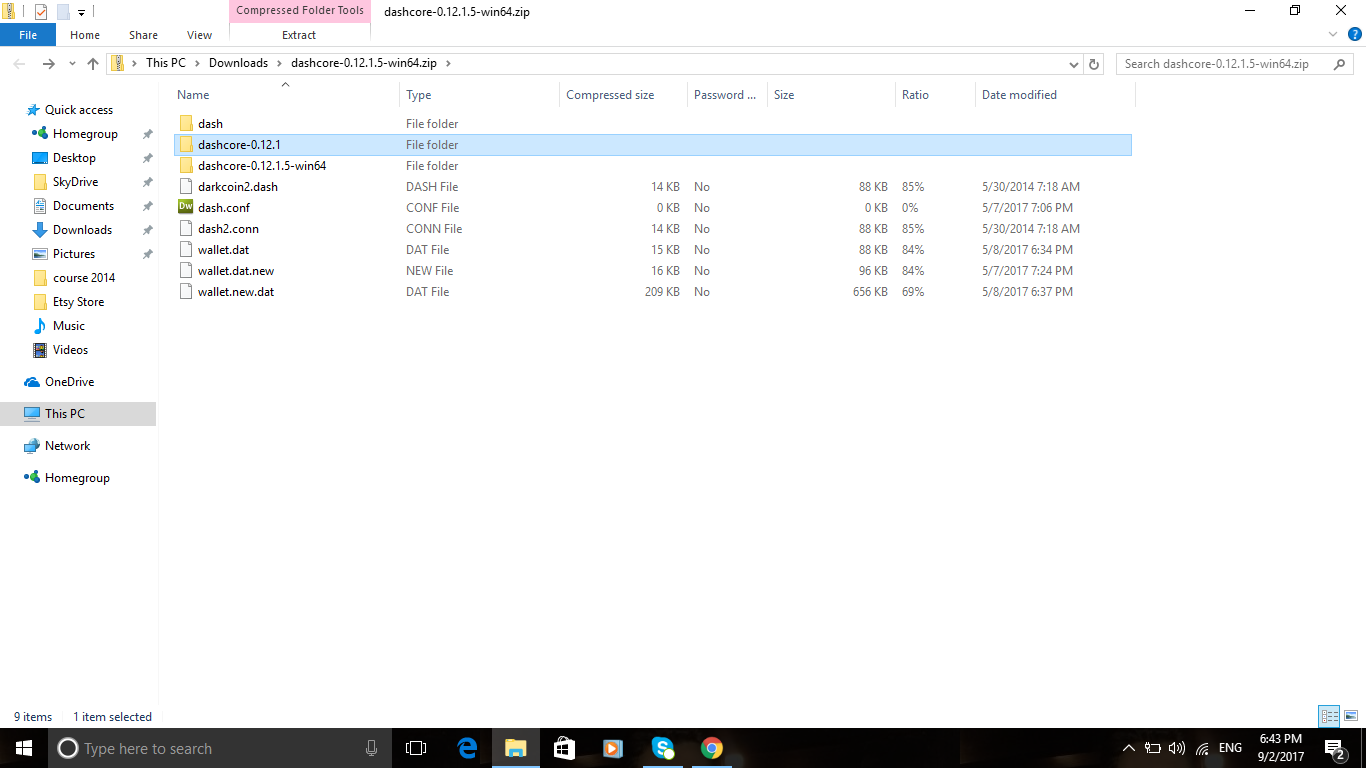Refresh the current folder view
This screenshot has height=768, width=1366.
tap(1094, 64)
